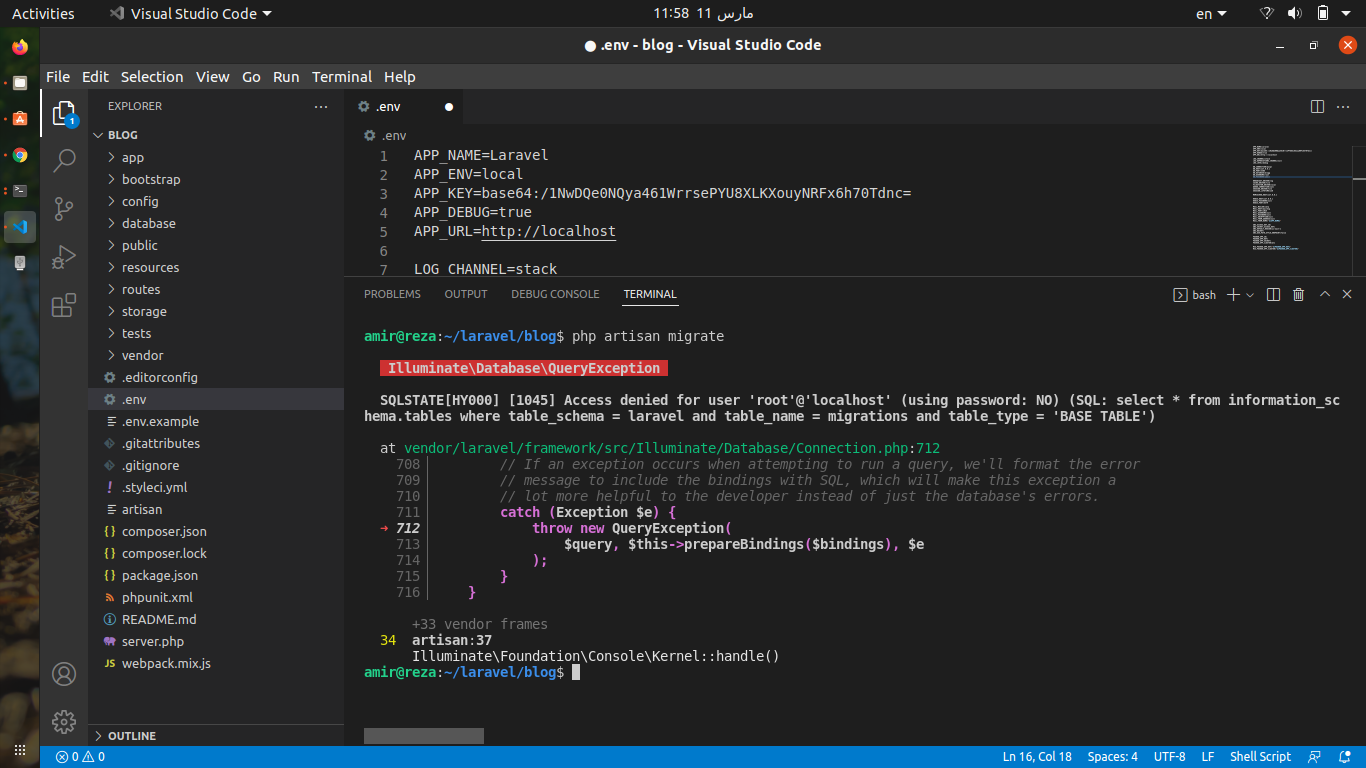Open the feedback icon in status bar

(1314, 757)
